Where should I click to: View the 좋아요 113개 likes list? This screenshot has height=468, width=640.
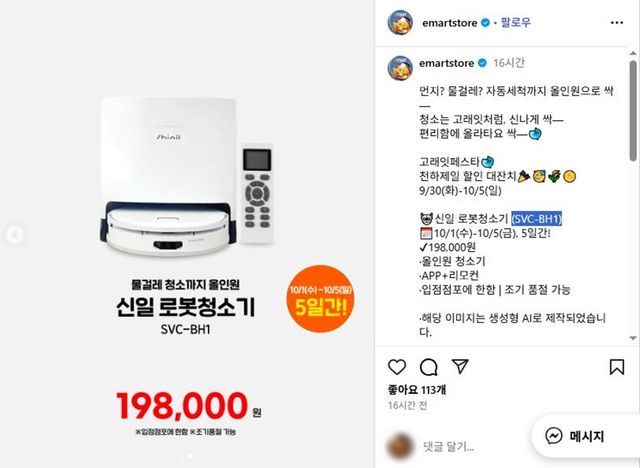point(417,390)
